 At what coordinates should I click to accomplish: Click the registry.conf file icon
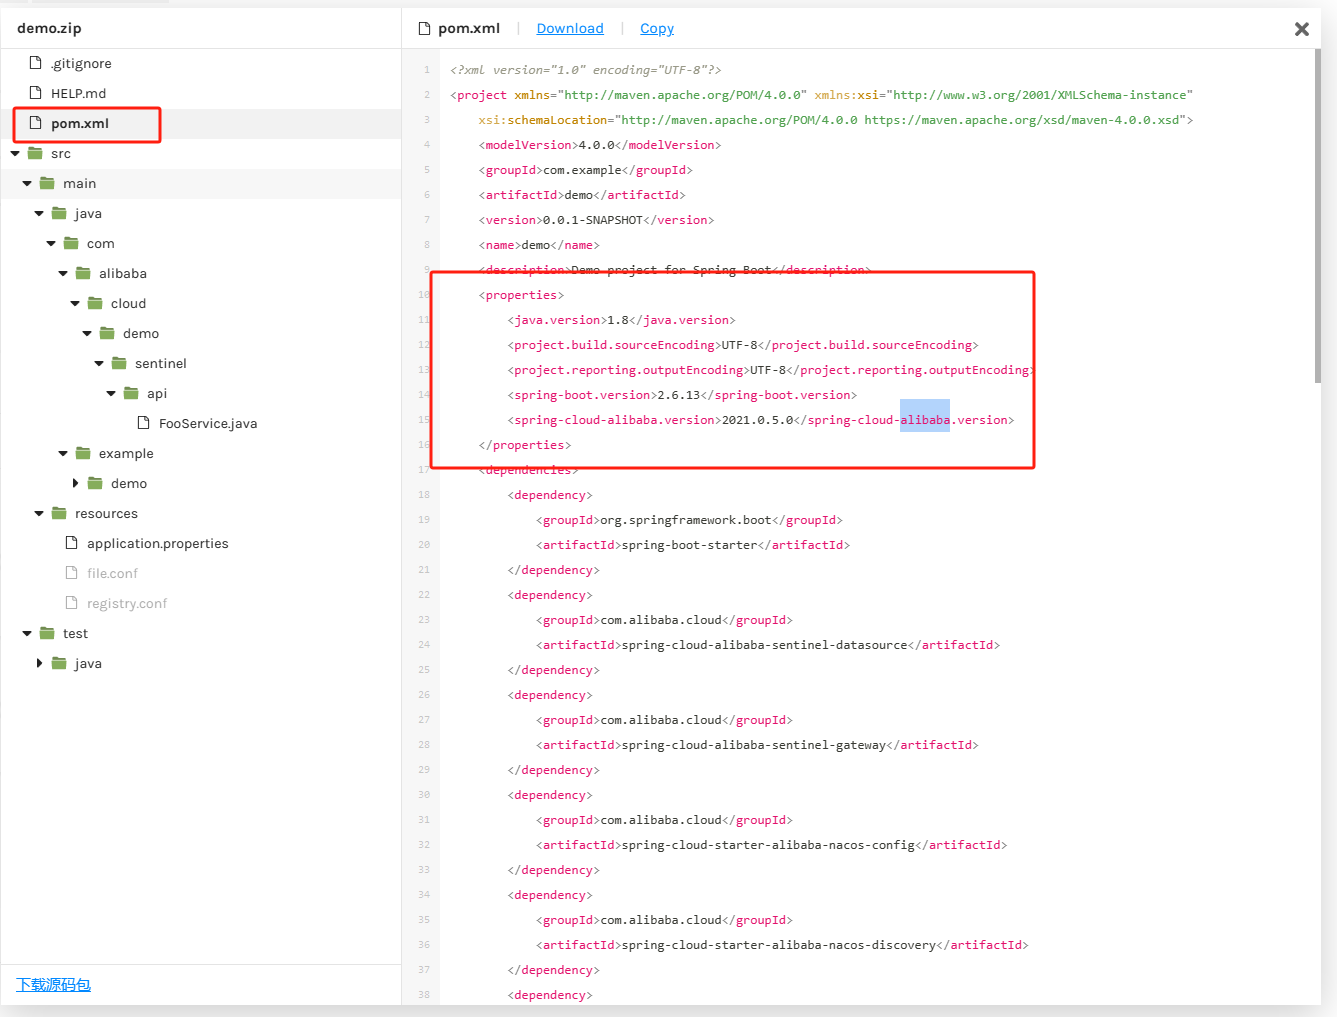click(x=71, y=603)
